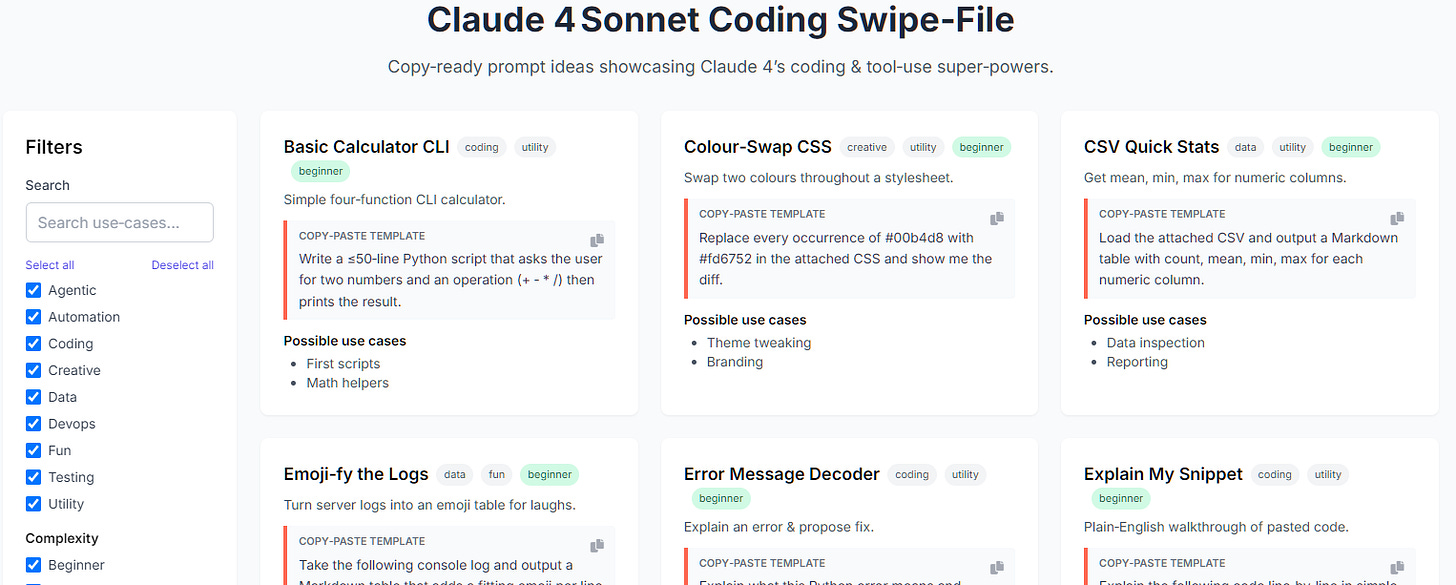Click the copy icon on CSV Quick Stats template
This screenshot has height=585, width=1456.
pyautogui.click(x=1397, y=218)
